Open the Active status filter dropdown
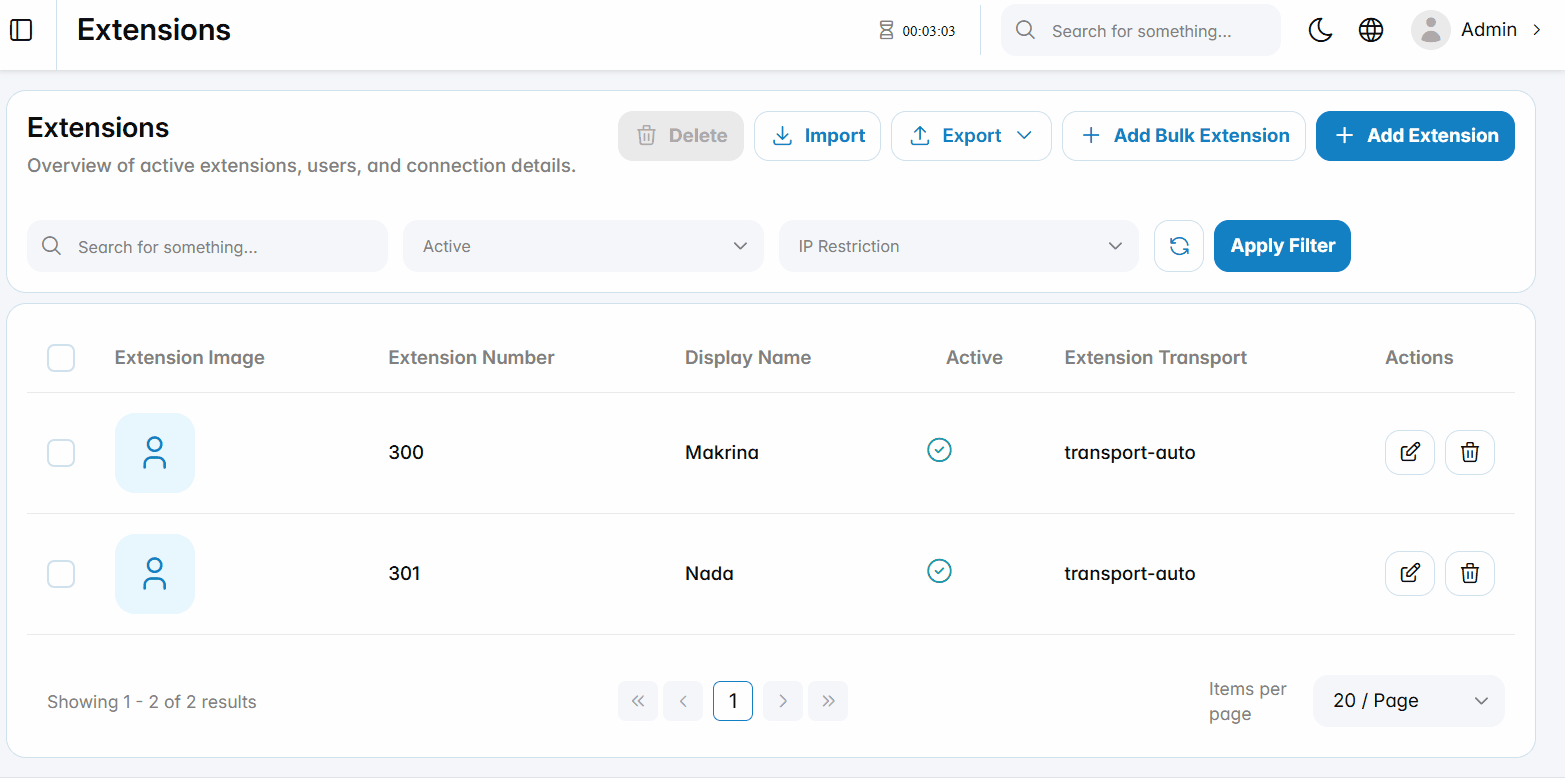 583,246
